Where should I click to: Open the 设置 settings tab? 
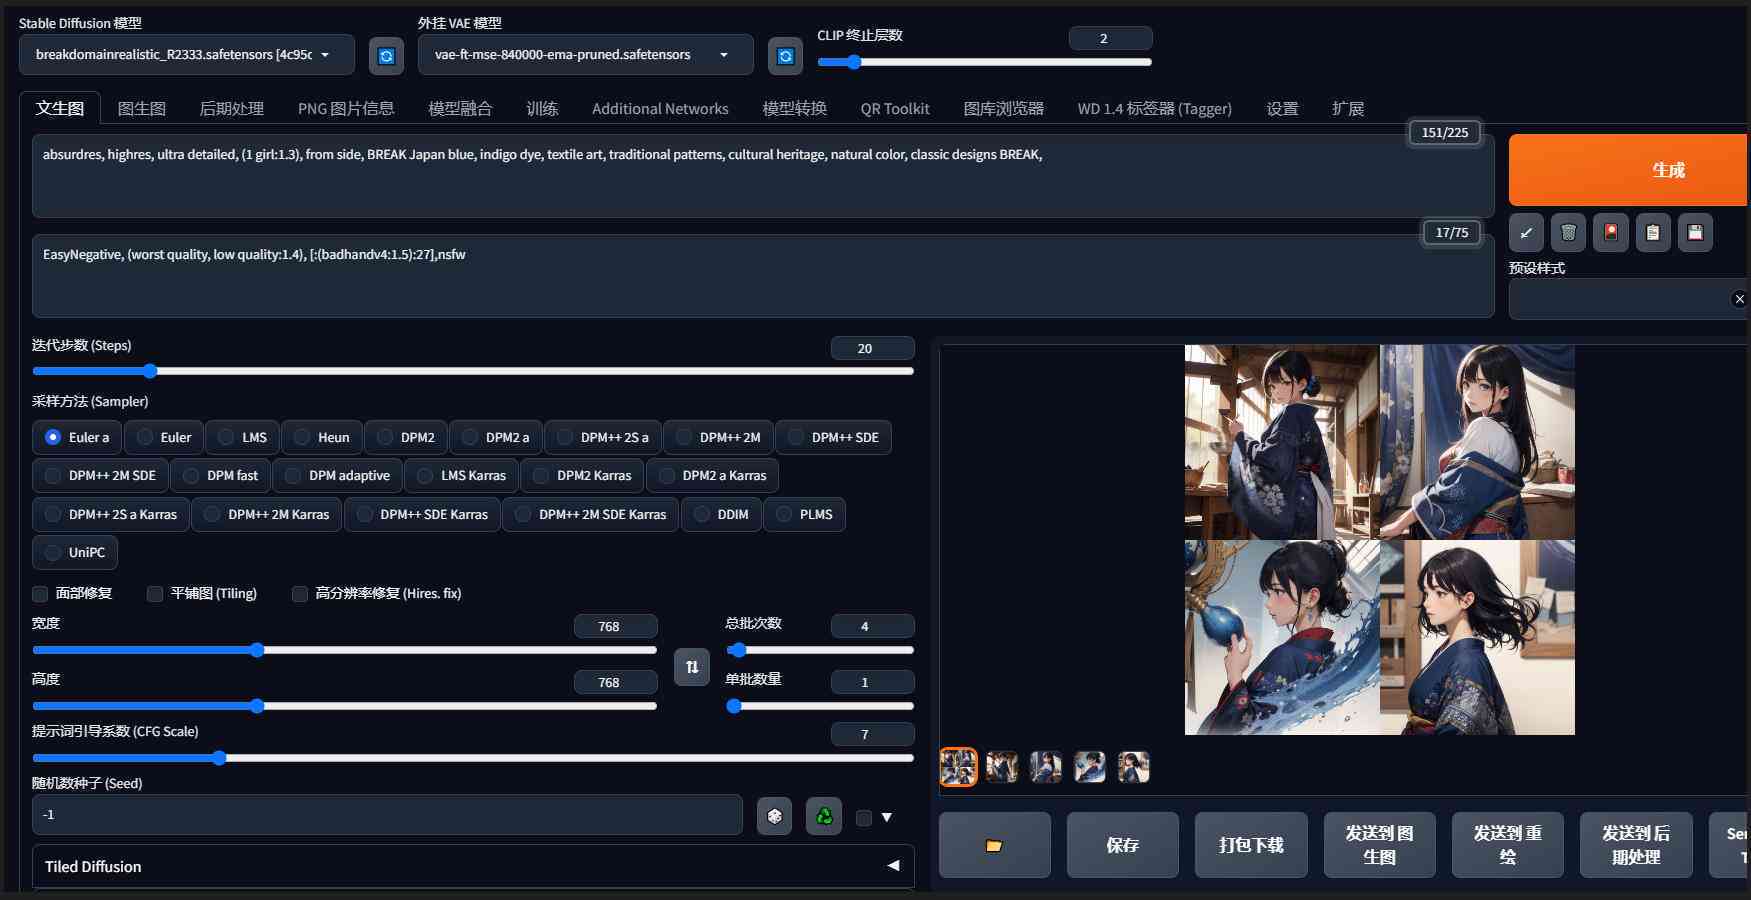[1282, 108]
